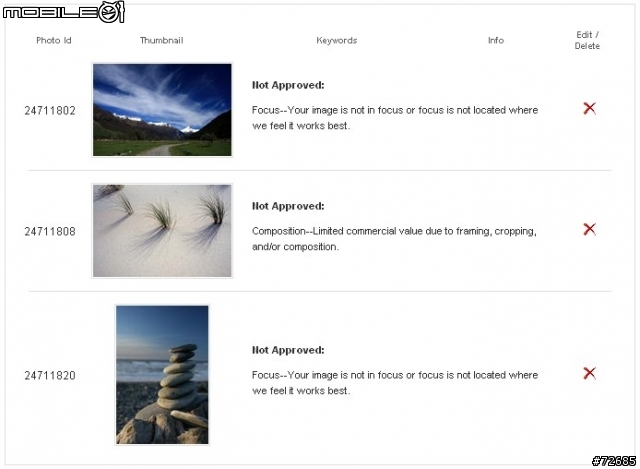Click the Info column header
The image size is (640, 469).
pos(496,40)
